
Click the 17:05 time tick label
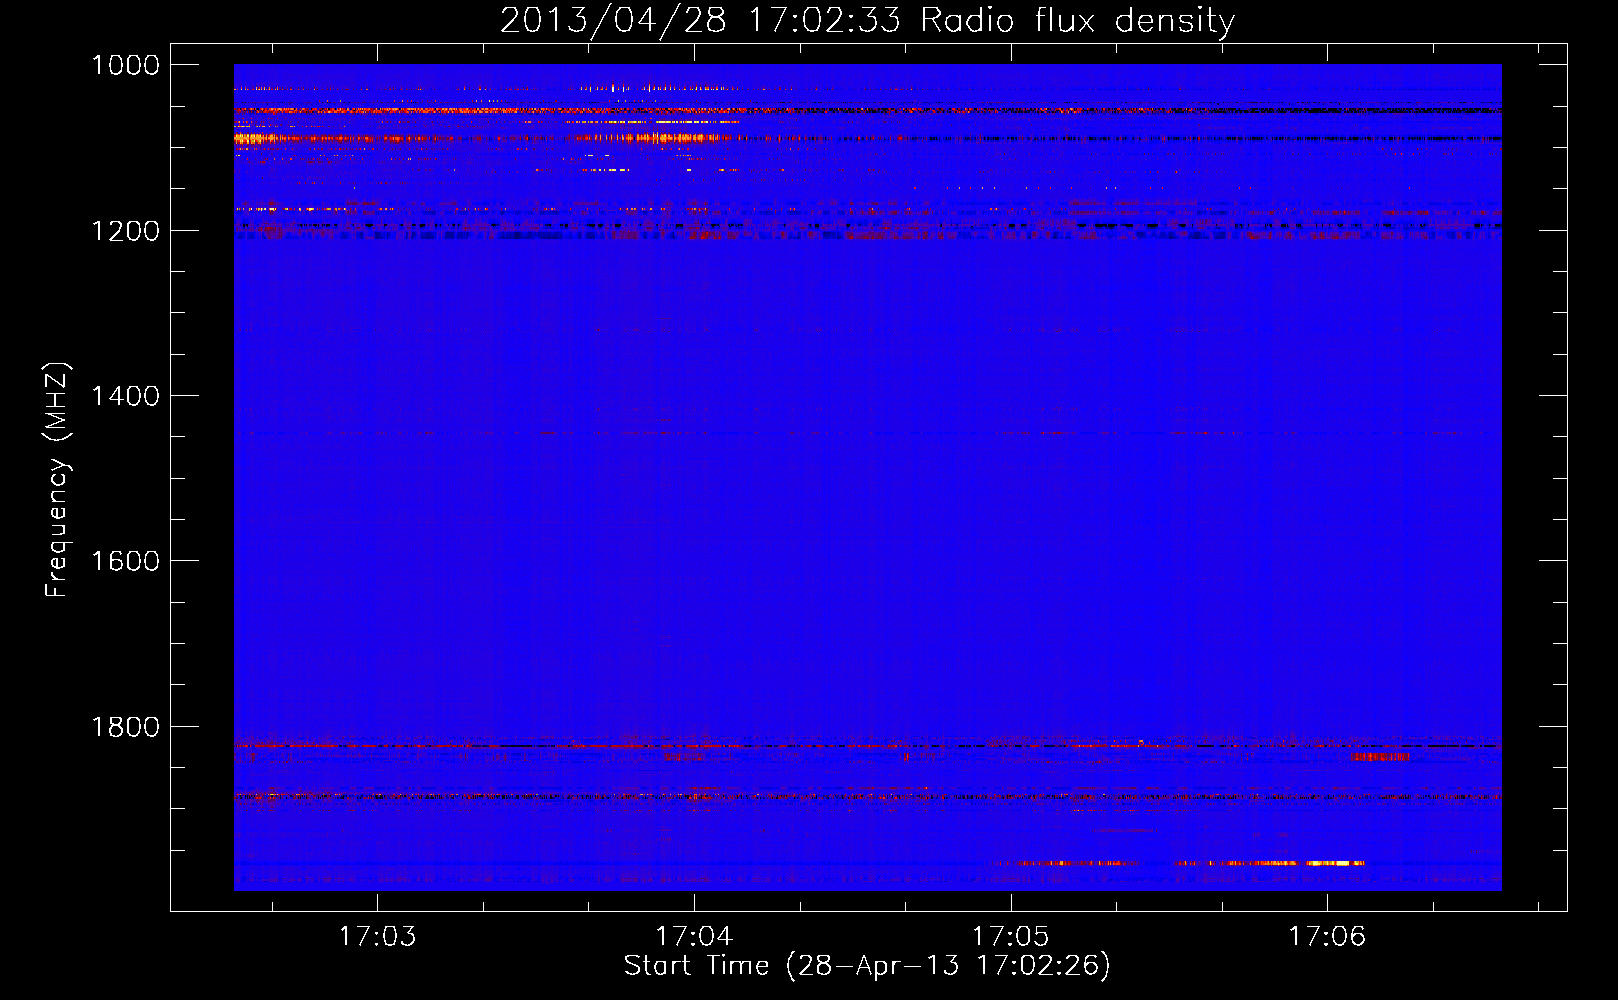click(1010, 937)
